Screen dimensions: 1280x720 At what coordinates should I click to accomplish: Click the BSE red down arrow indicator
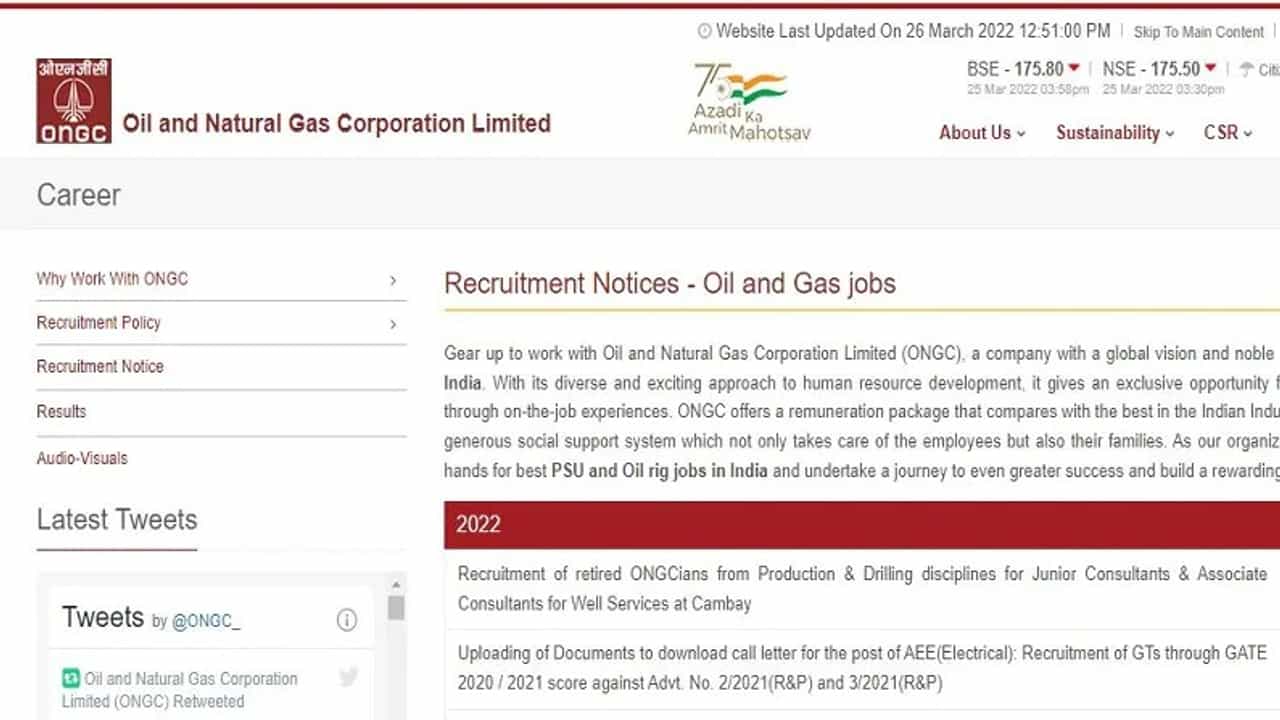tap(1074, 69)
